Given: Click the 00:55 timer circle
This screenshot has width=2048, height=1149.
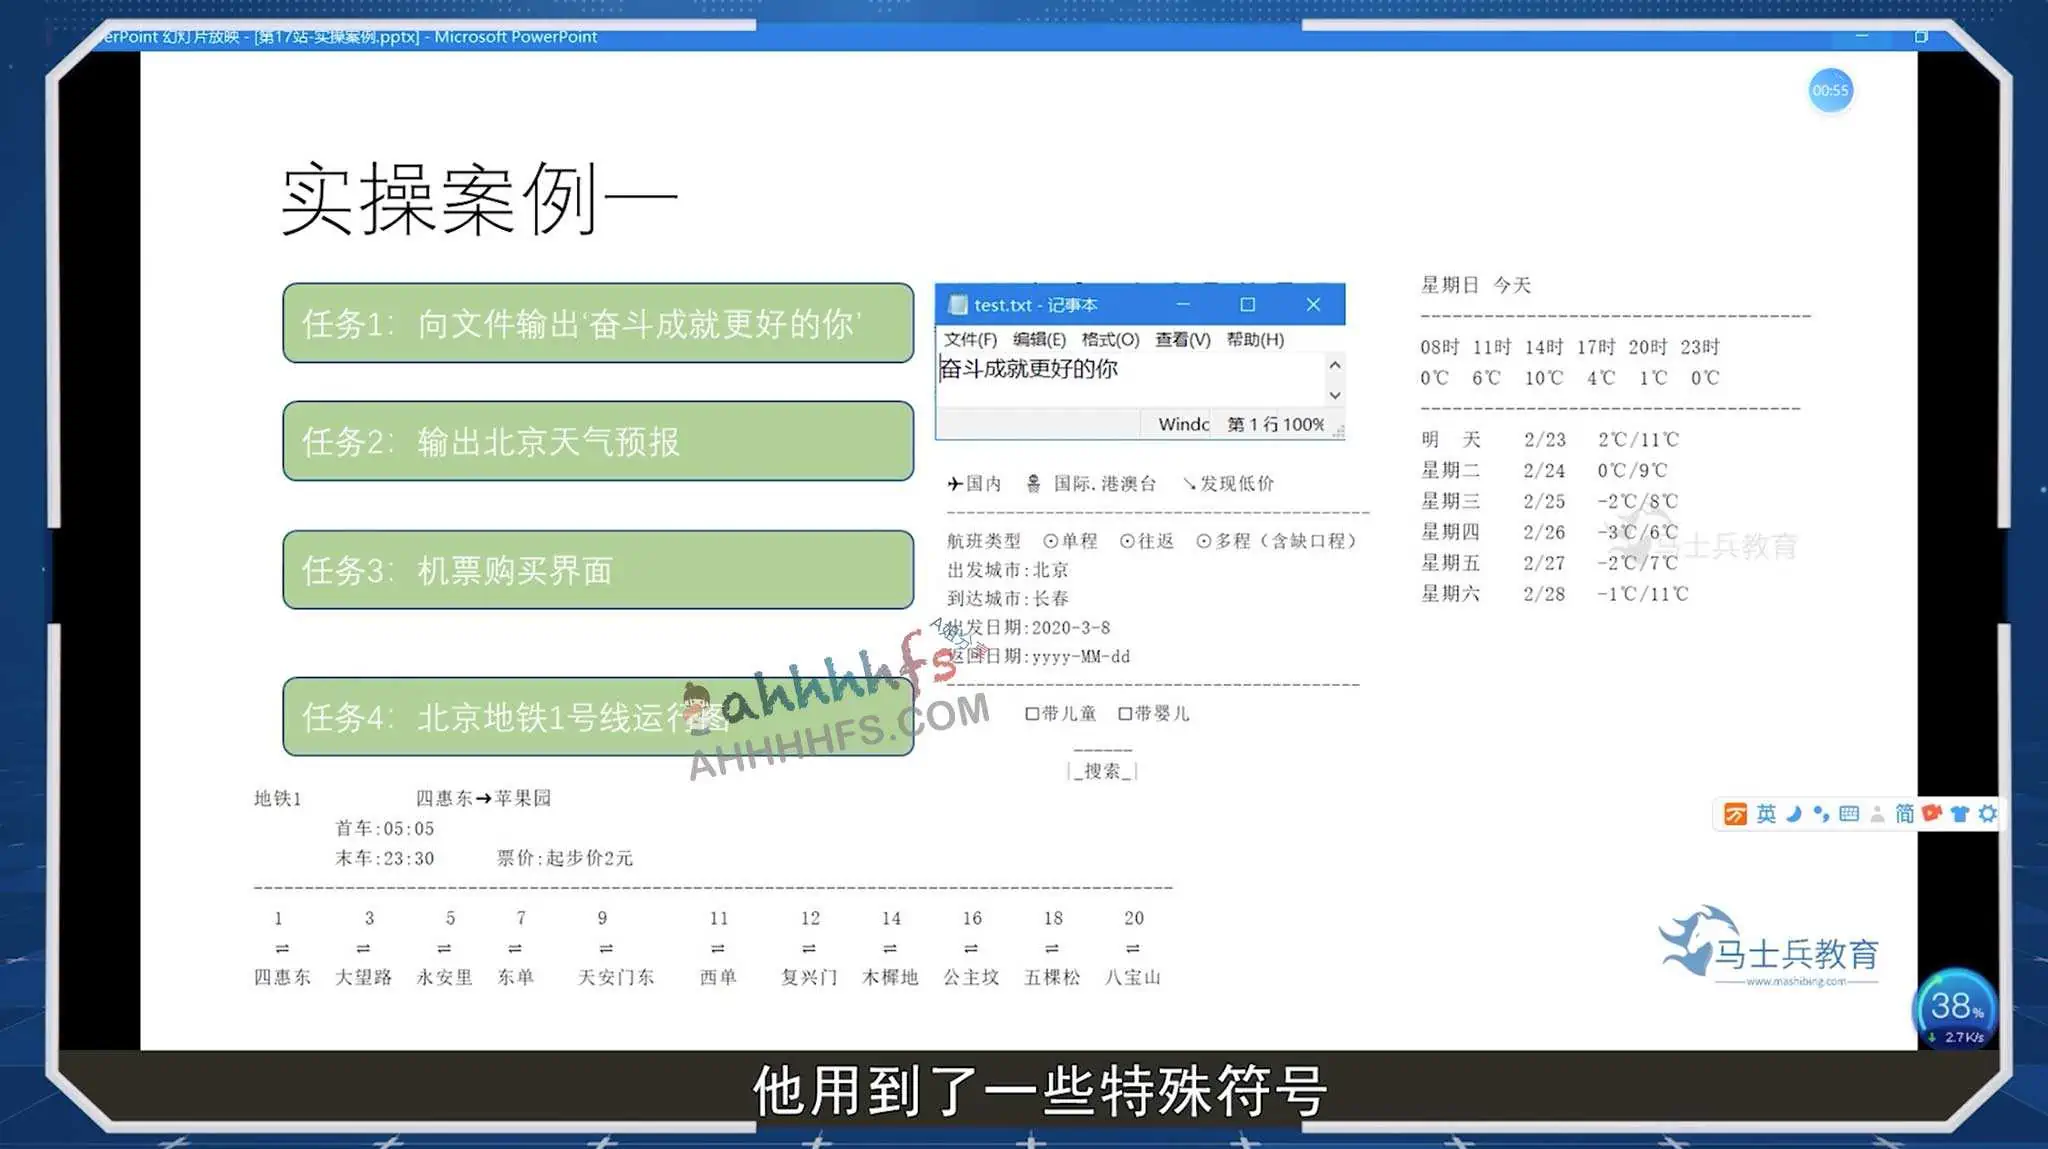Looking at the screenshot, I should [1830, 91].
